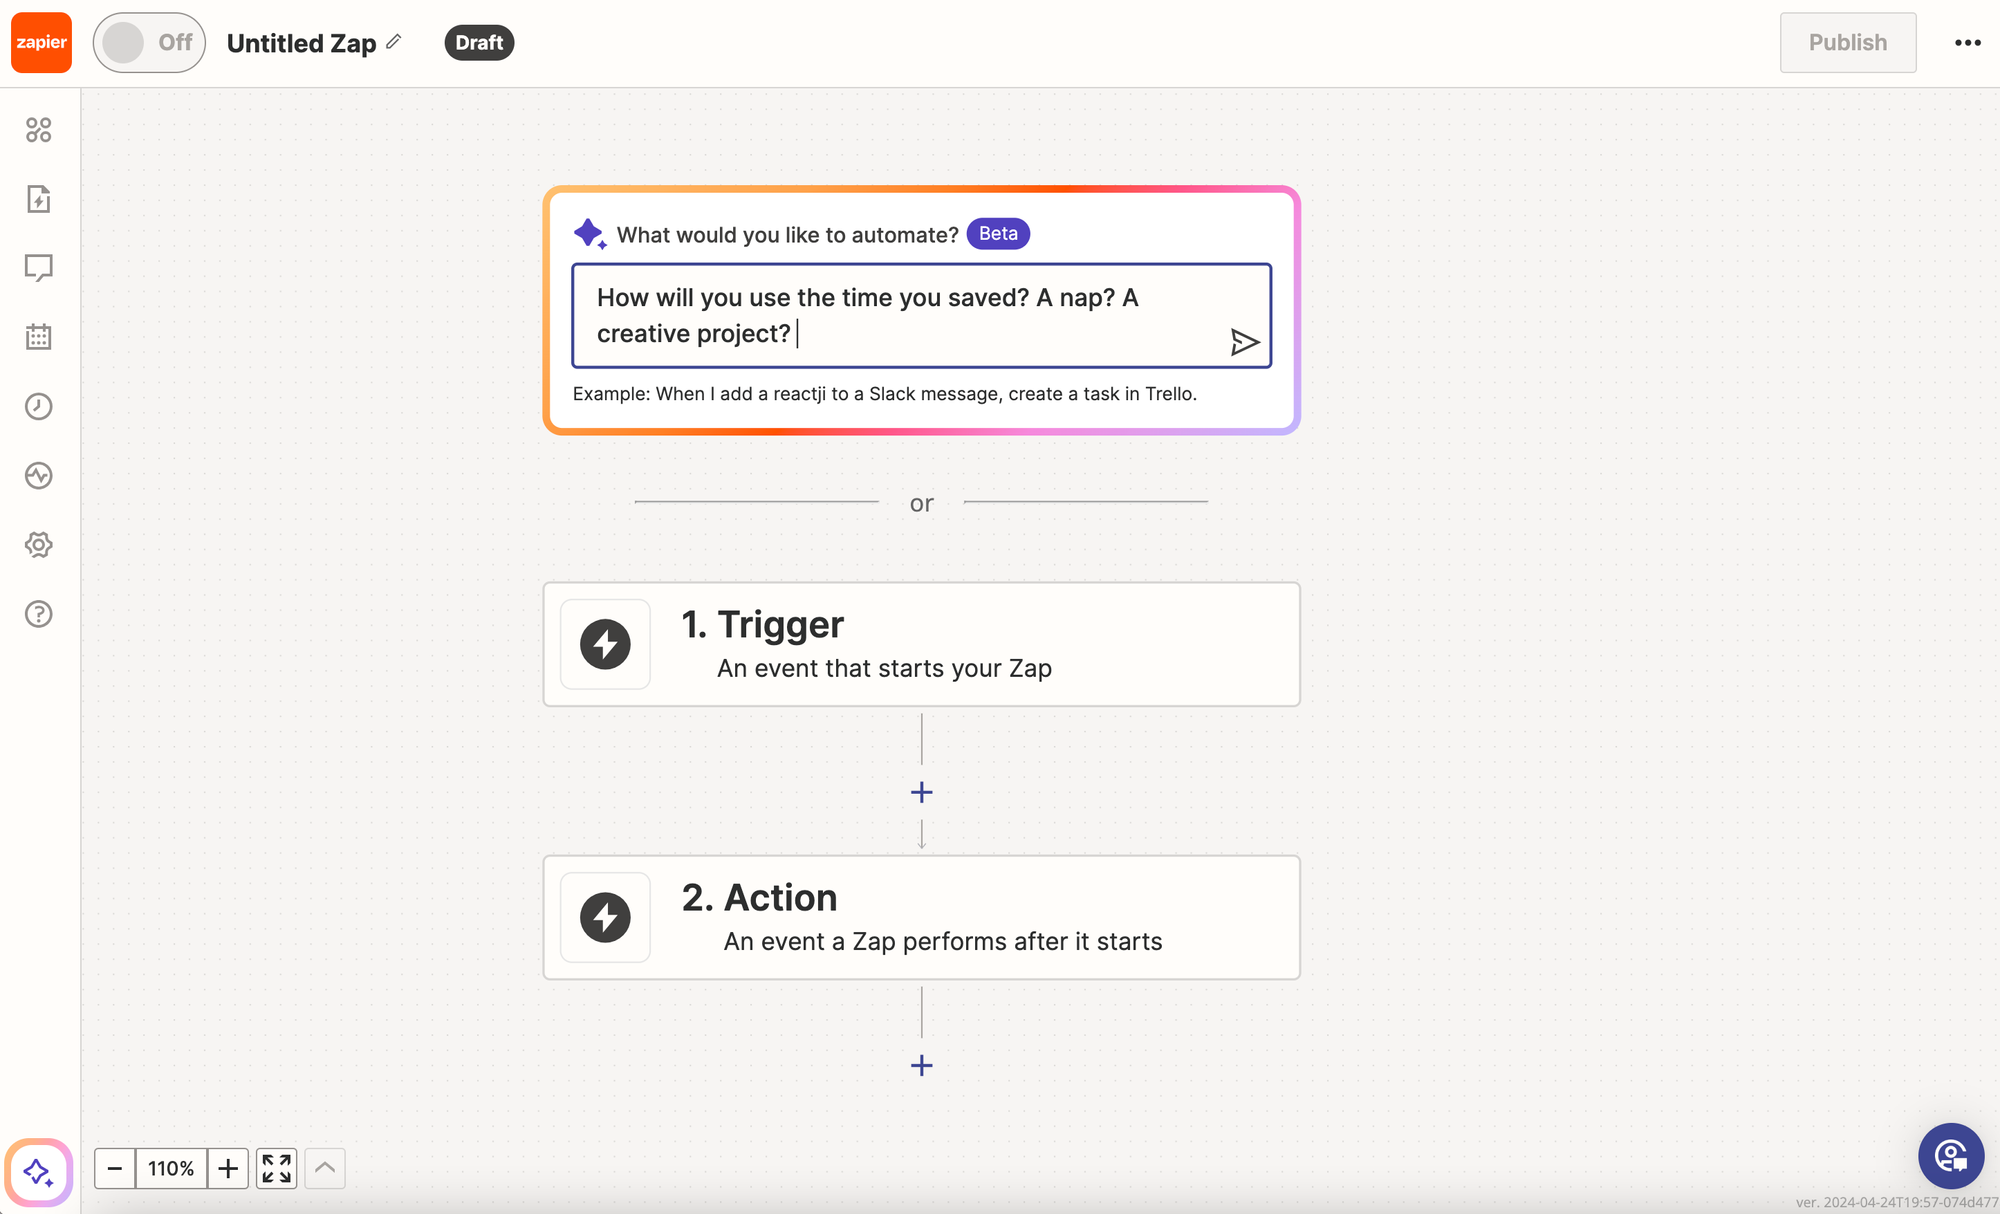Open the three-dot more options menu
The image size is (2000, 1214).
tap(1967, 42)
